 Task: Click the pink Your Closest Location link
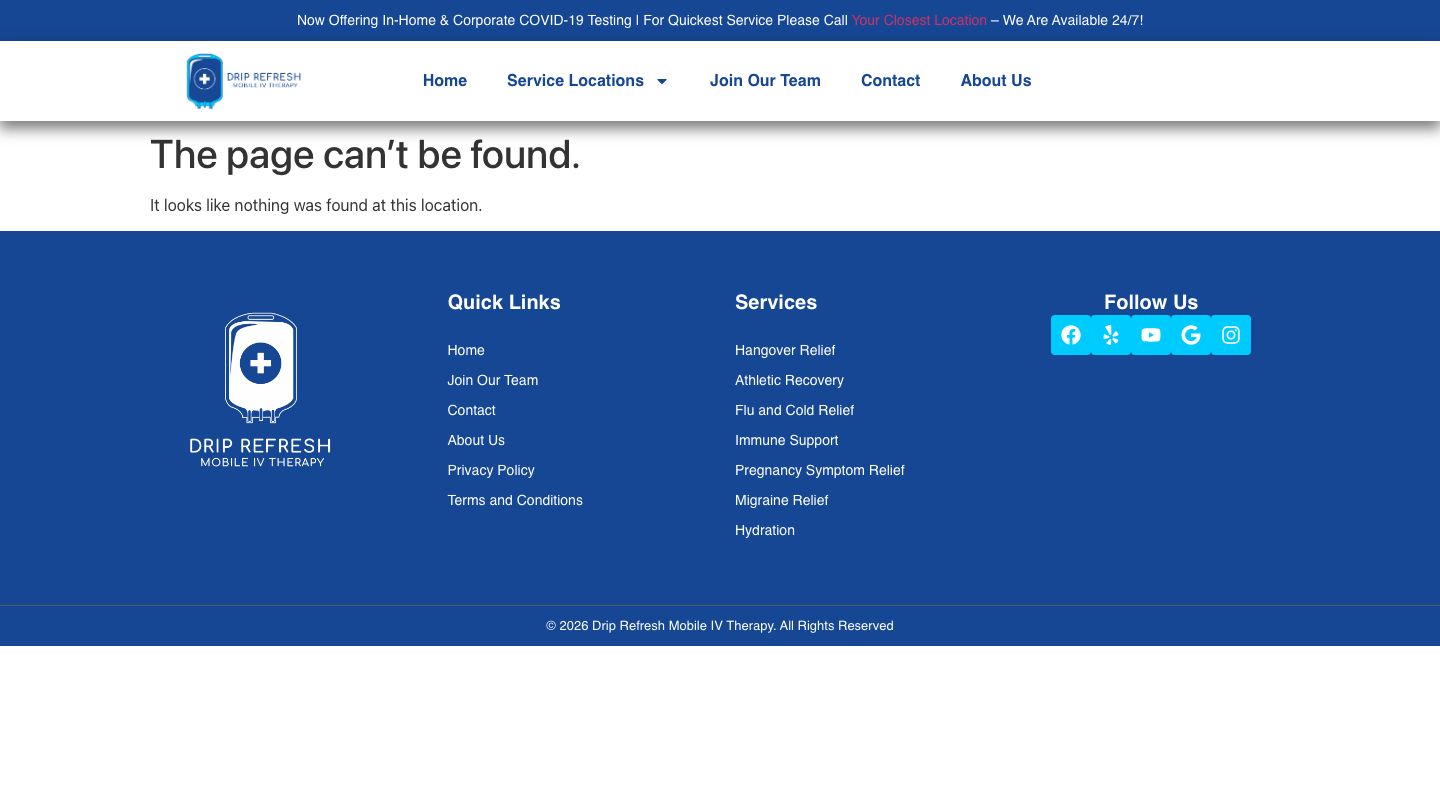(918, 20)
